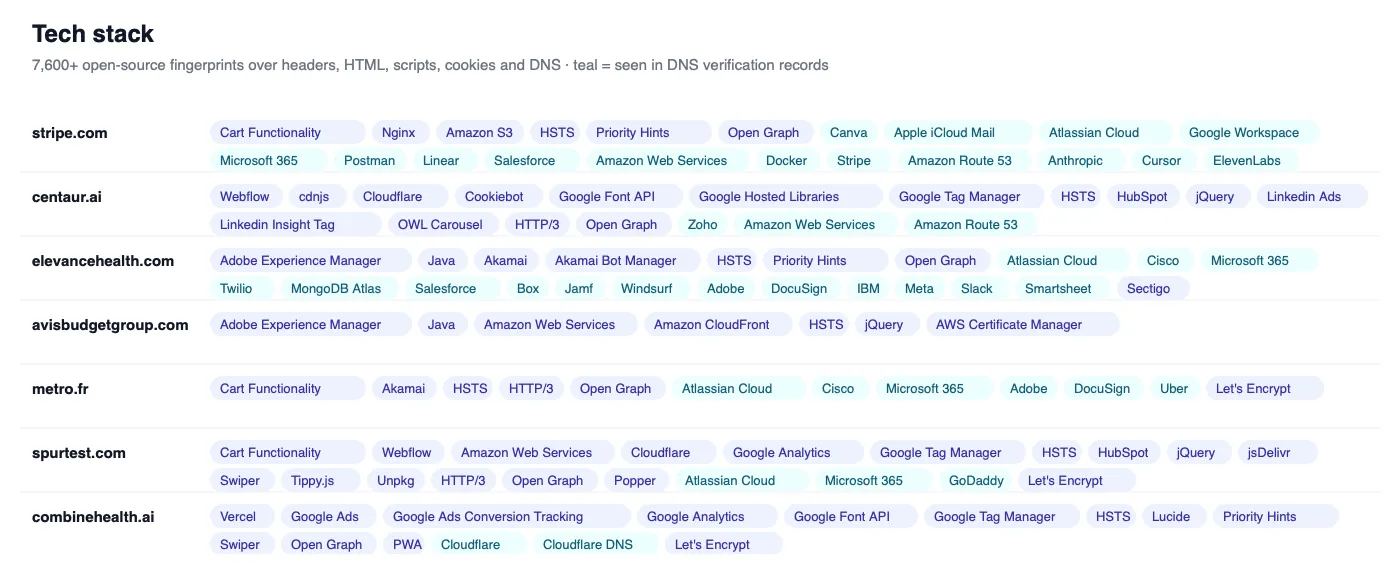Viewport: 1400px width, 578px height.
Task: Select the jsDelivr tag
Action: [x=1278, y=453]
